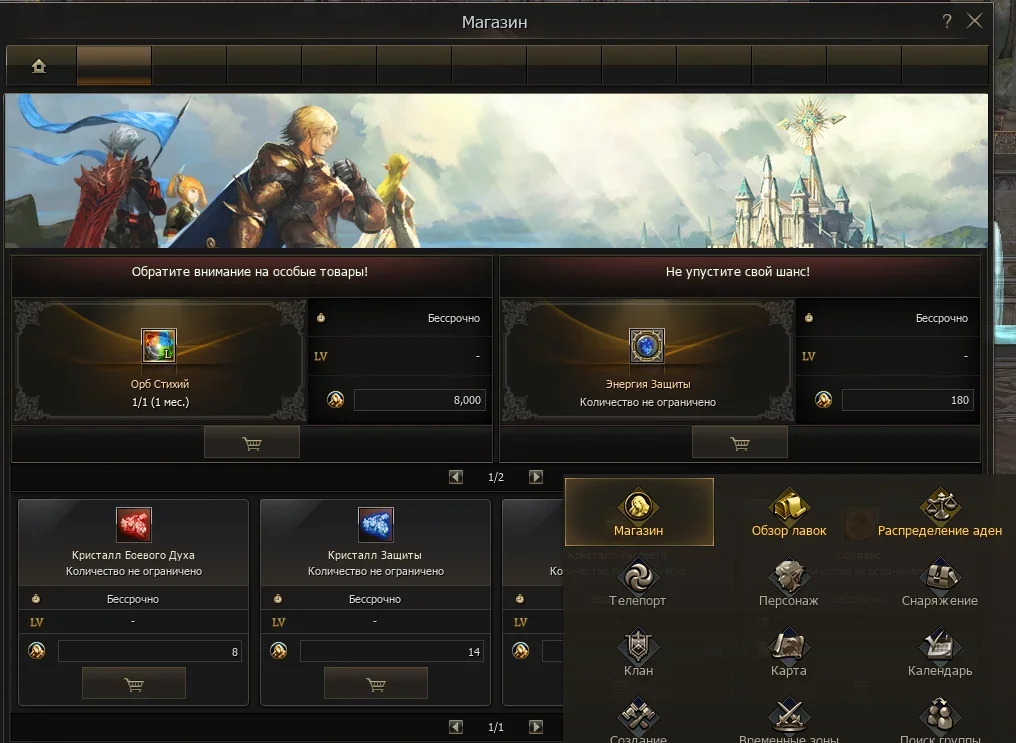Click the Обратите внимание на особые товары header
1016x743 pixels.
pos(250,271)
